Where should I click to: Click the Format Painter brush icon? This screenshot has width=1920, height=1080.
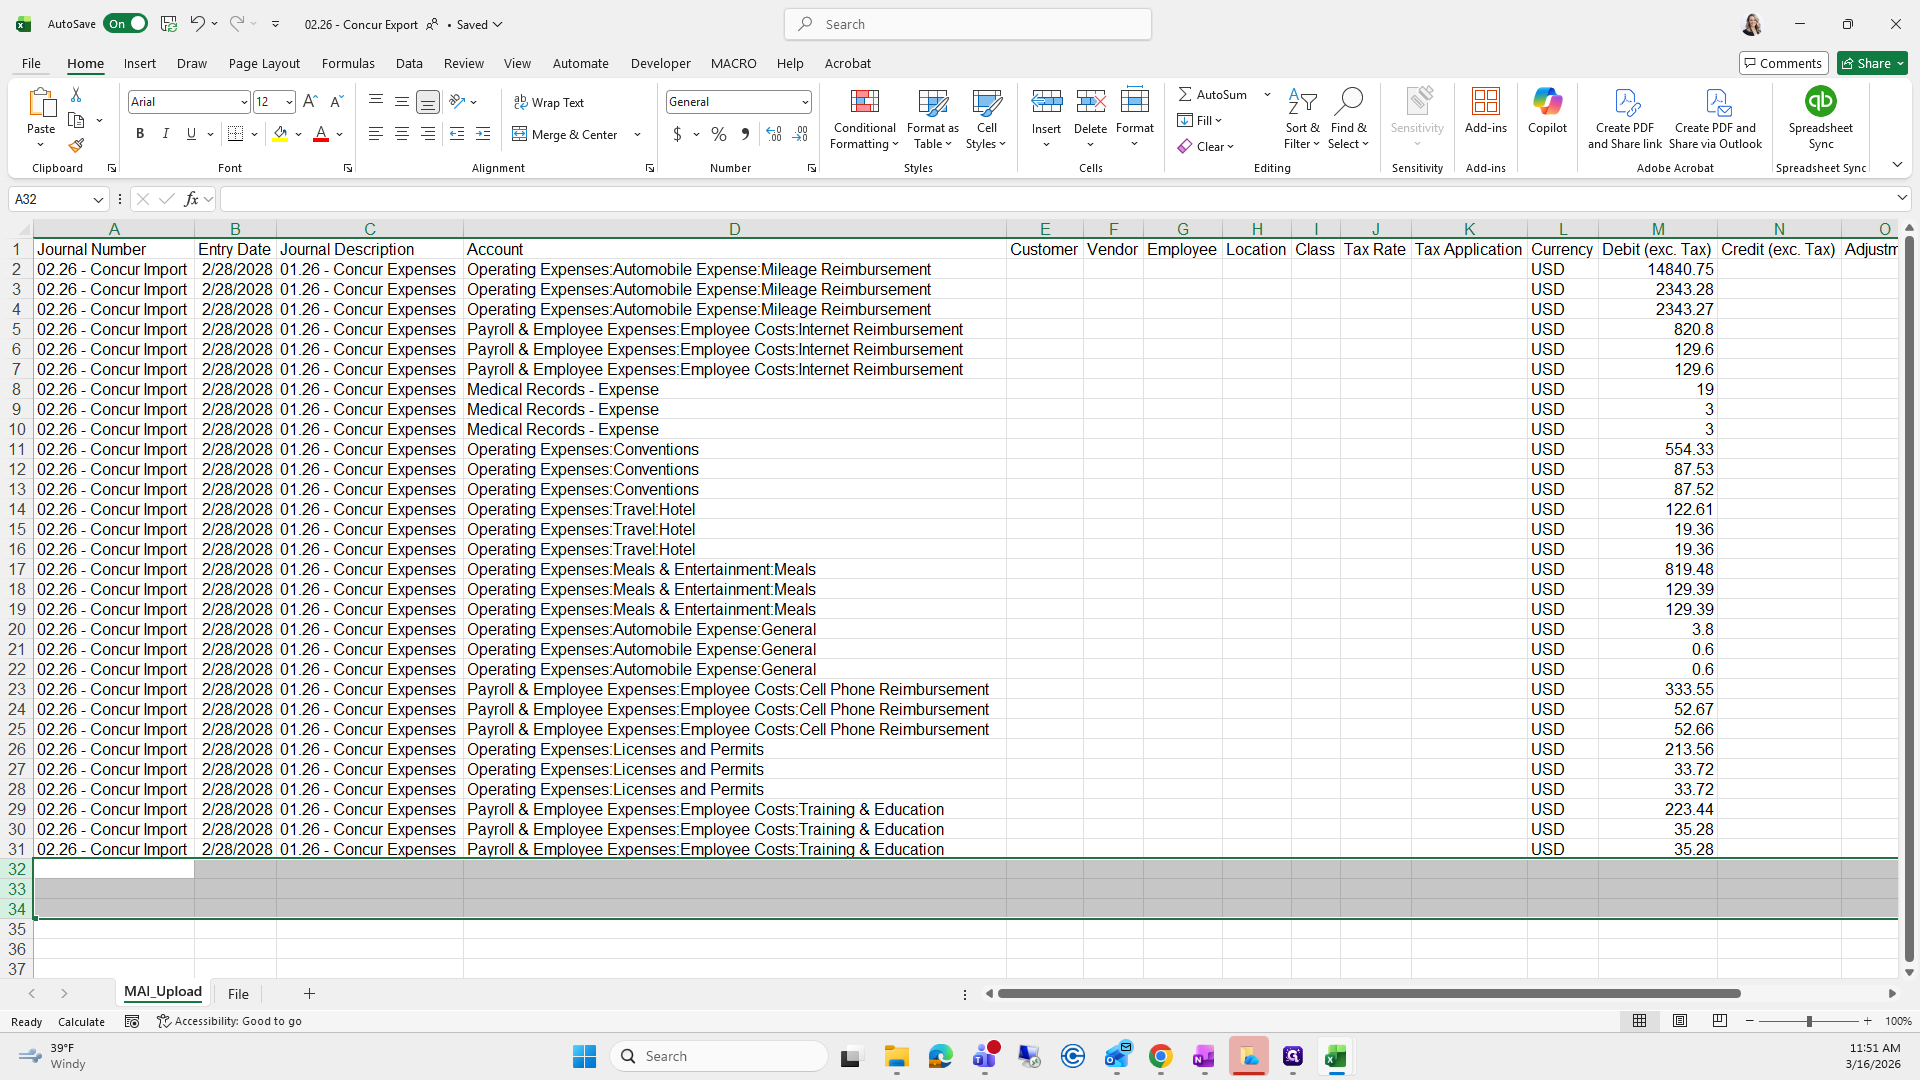click(x=76, y=146)
